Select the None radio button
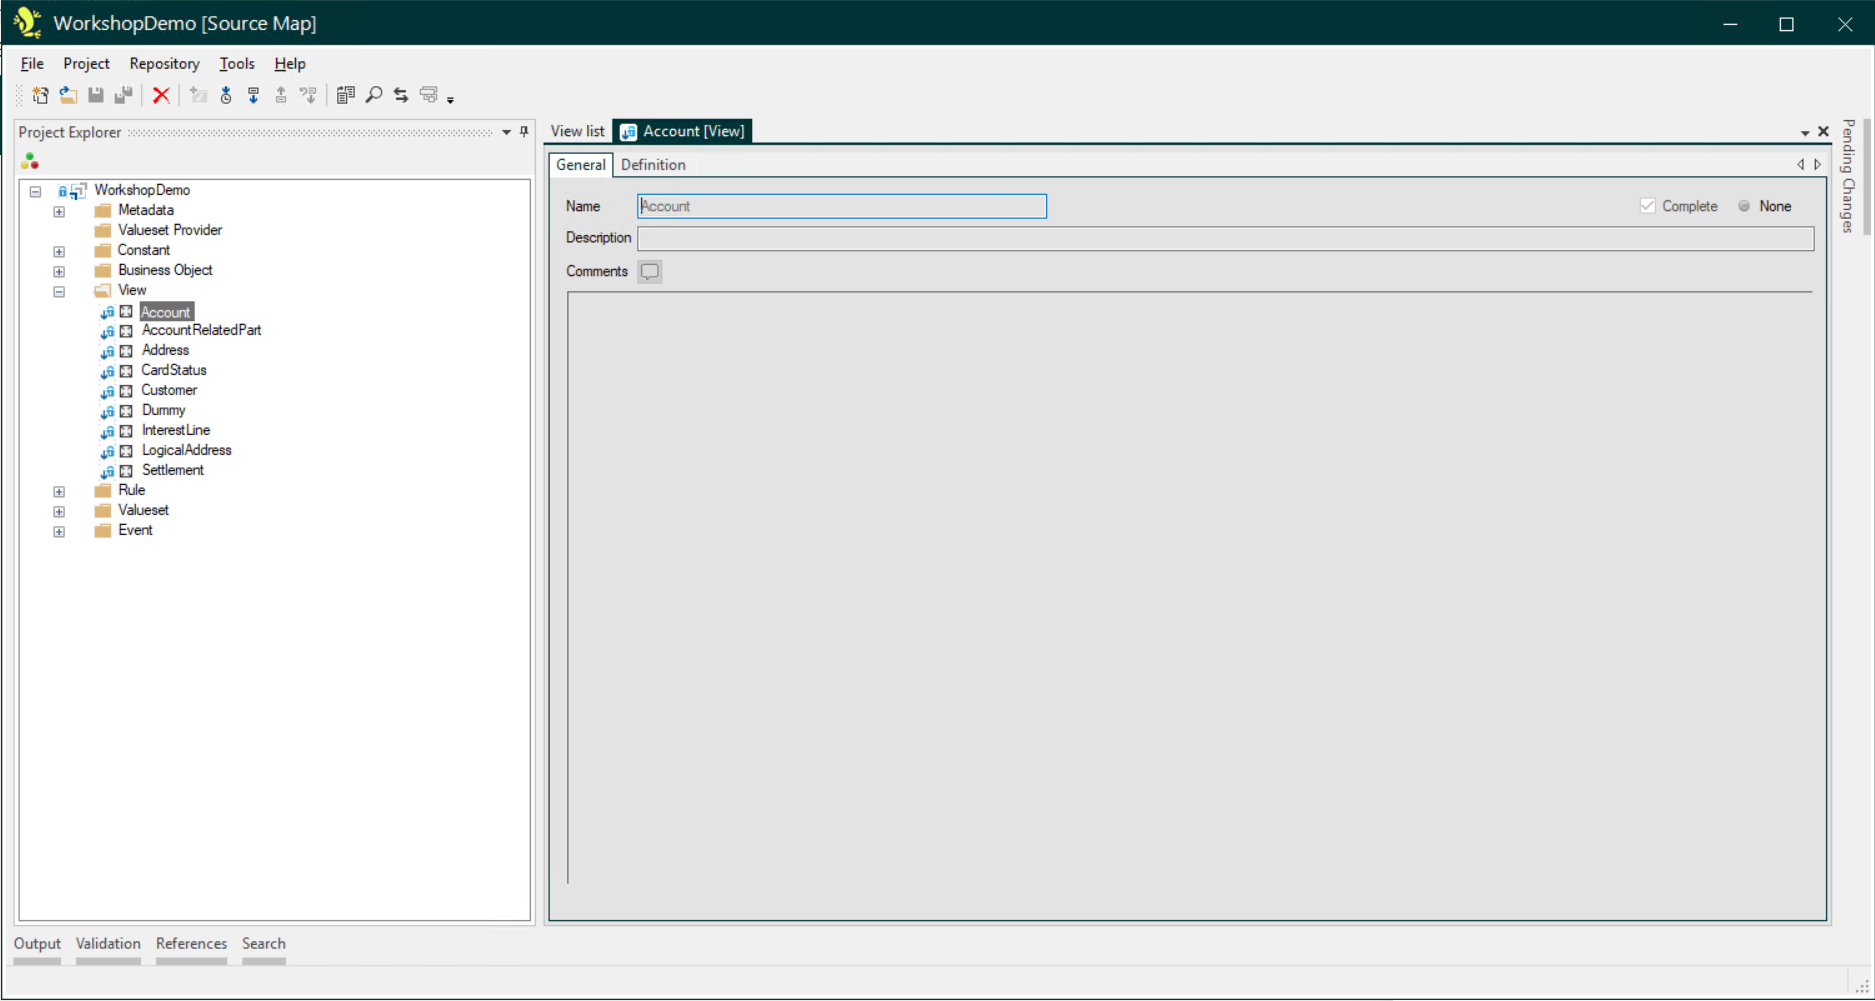 pos(1744,206)
